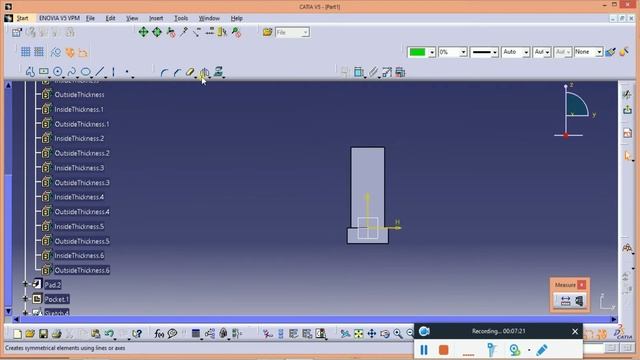This screenshot has height=360, width=640.
Task: Activate the Corner tool
Action: tap(164, 73)
